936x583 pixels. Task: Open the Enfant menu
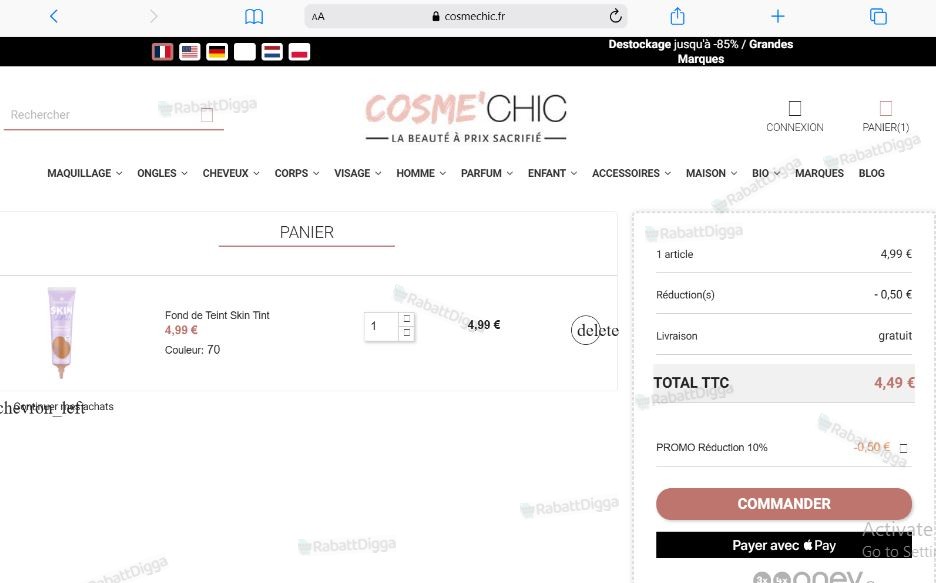pyautogui.click(x=552, y=173)
